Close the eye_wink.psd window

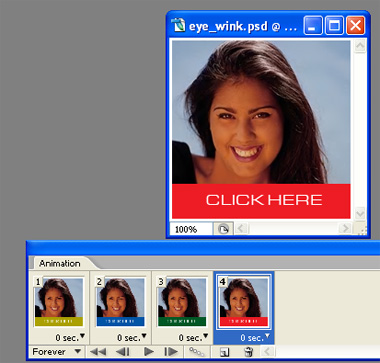click(356, 25)
